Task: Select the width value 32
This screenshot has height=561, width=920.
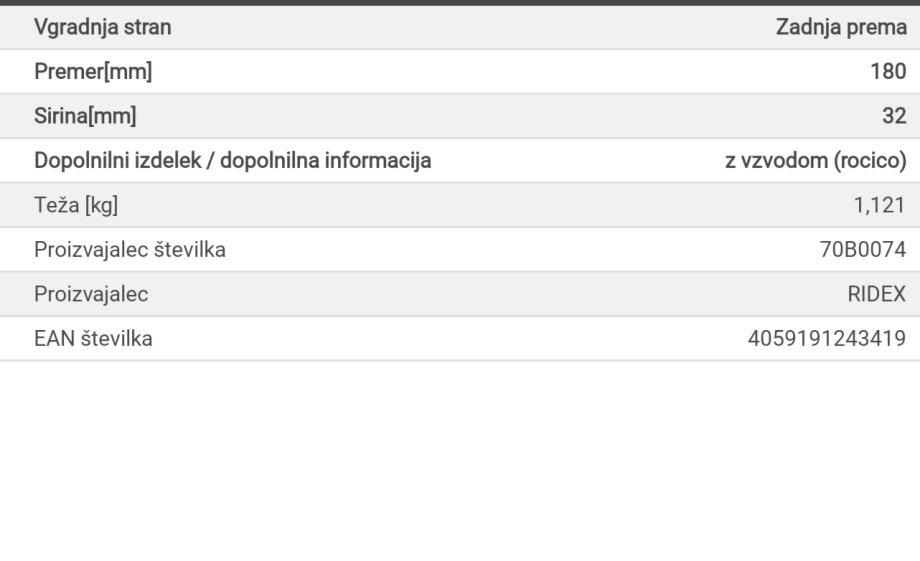Action: (893, 116)
